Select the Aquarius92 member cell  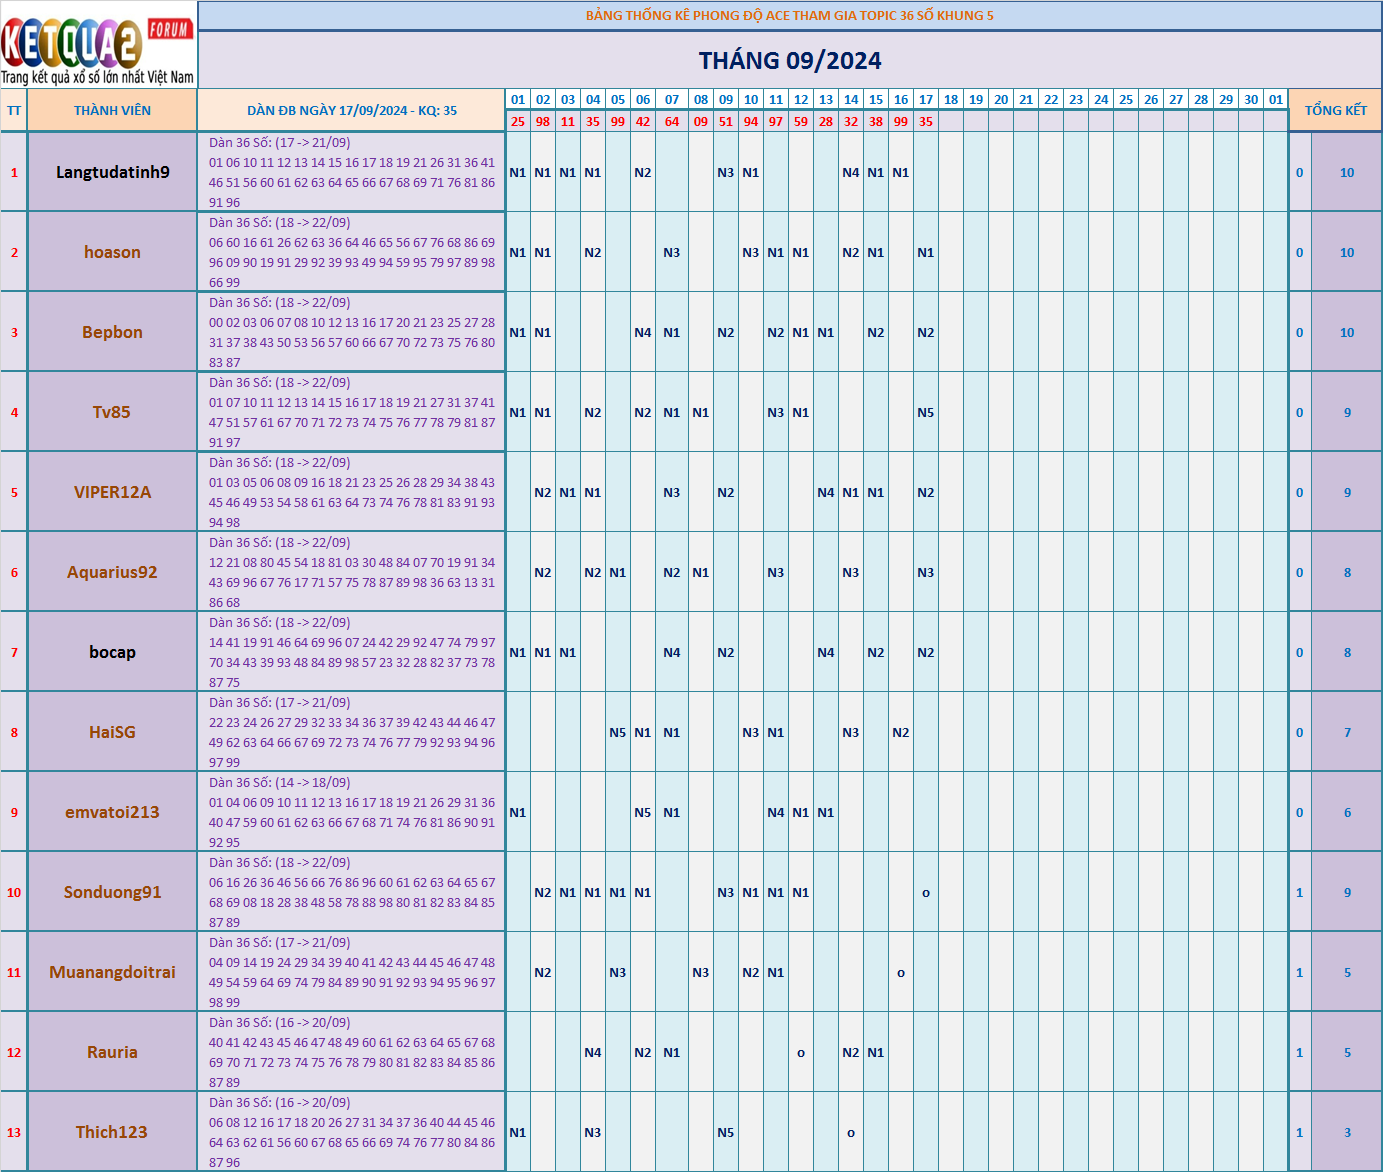coord(112,572)
